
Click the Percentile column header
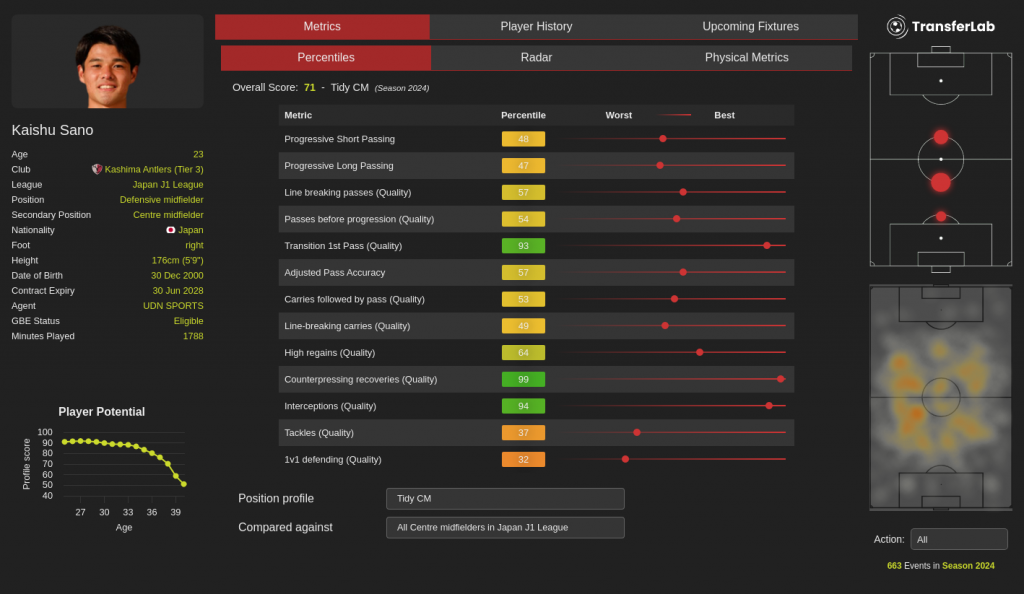pos(523,115)
